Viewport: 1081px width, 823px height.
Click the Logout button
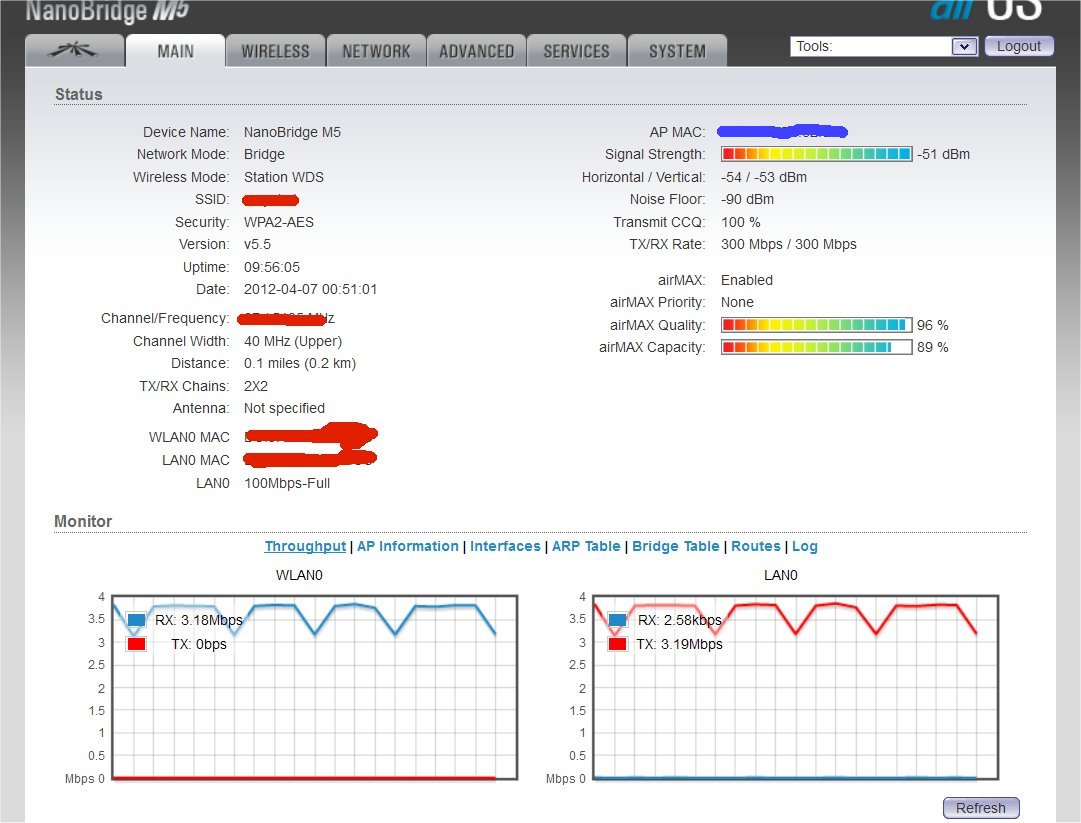[1018, 46]
